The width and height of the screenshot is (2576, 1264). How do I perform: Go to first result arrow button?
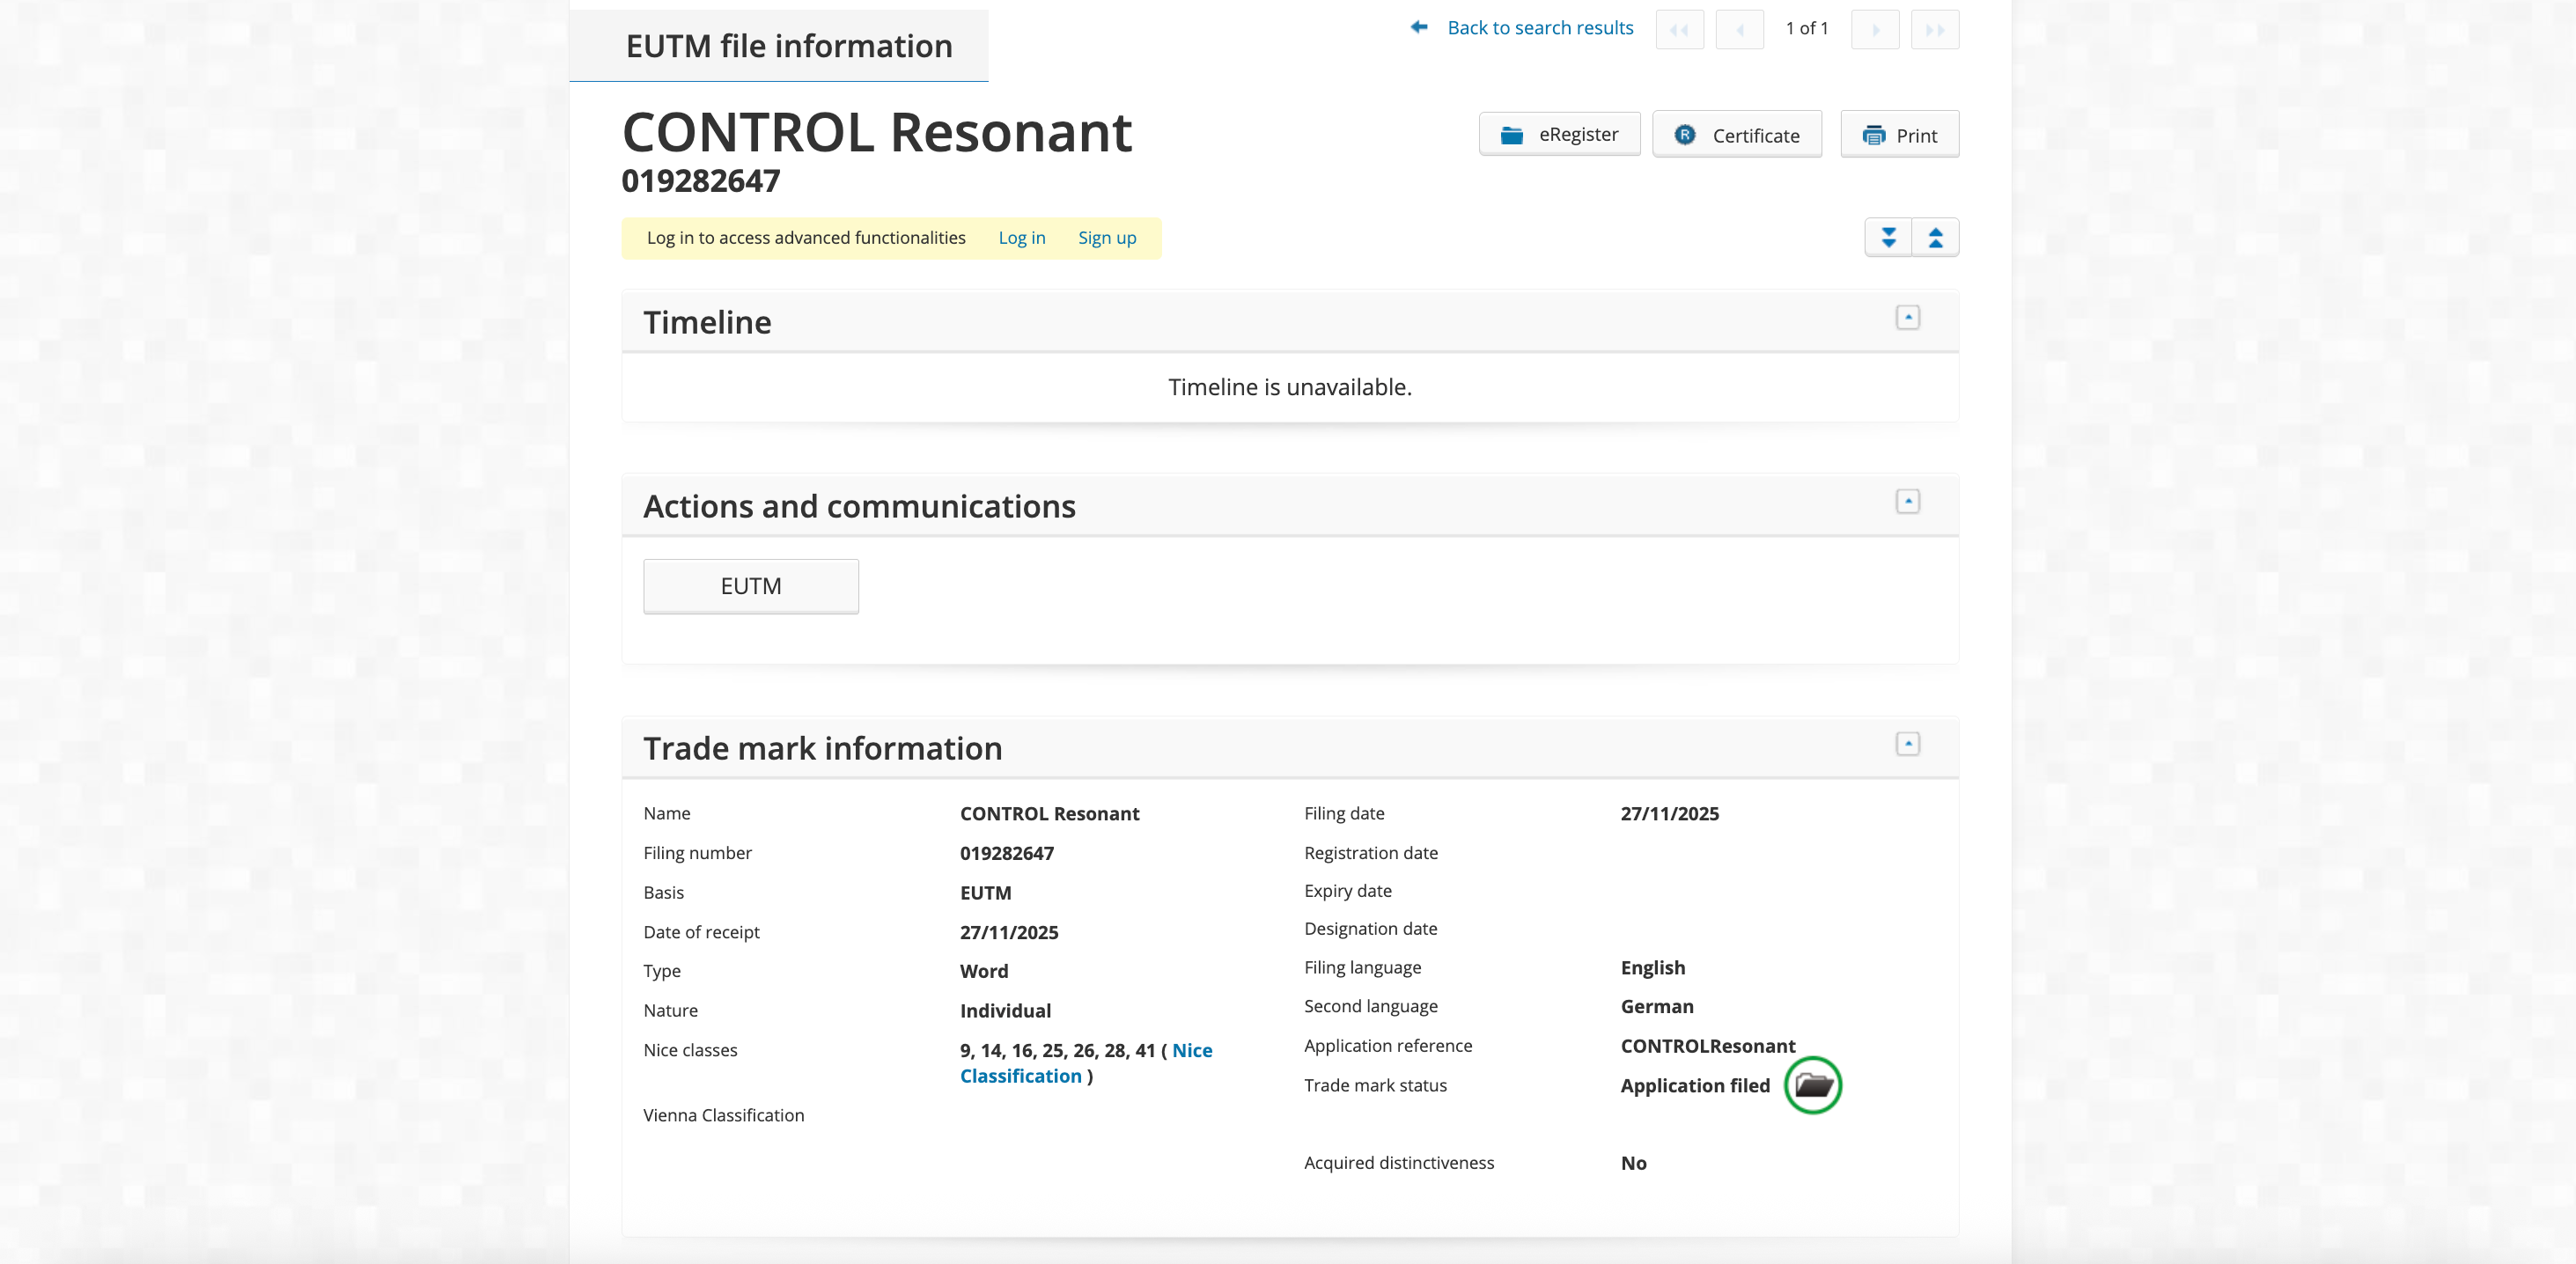1679,30
